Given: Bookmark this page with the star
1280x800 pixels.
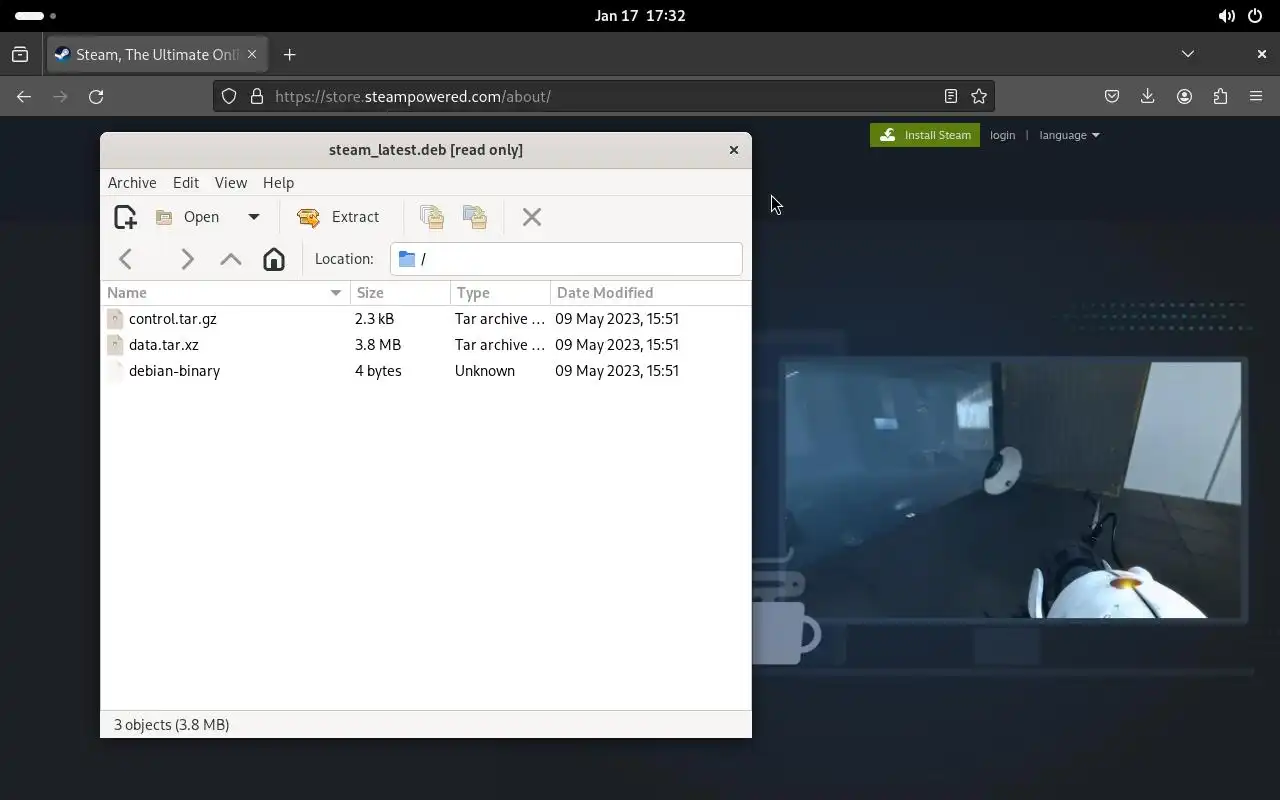Looking at the screenshot, I should pyautogui.click(x=979, y=97).
